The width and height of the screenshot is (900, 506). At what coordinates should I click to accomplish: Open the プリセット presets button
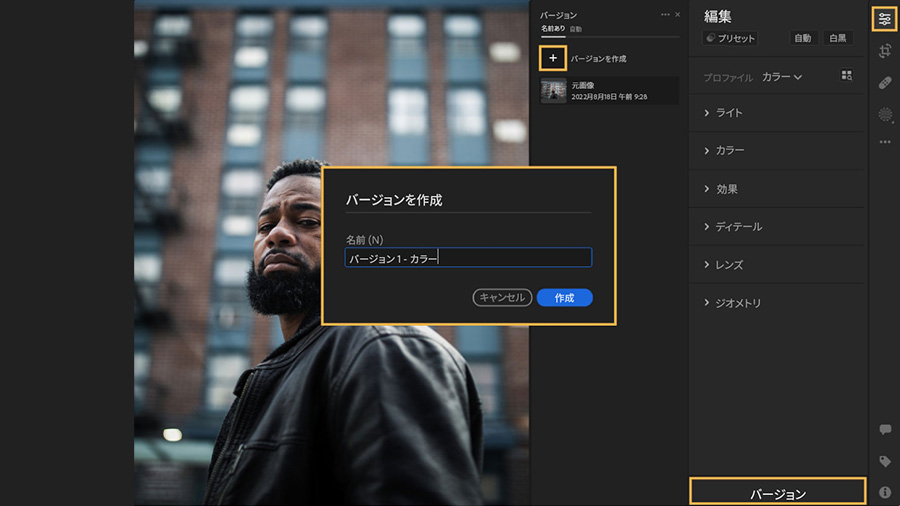tap(730, 38)
